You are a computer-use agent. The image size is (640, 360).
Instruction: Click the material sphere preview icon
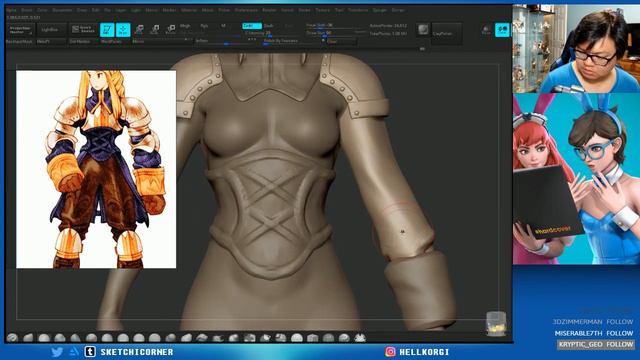coord(423,29)
